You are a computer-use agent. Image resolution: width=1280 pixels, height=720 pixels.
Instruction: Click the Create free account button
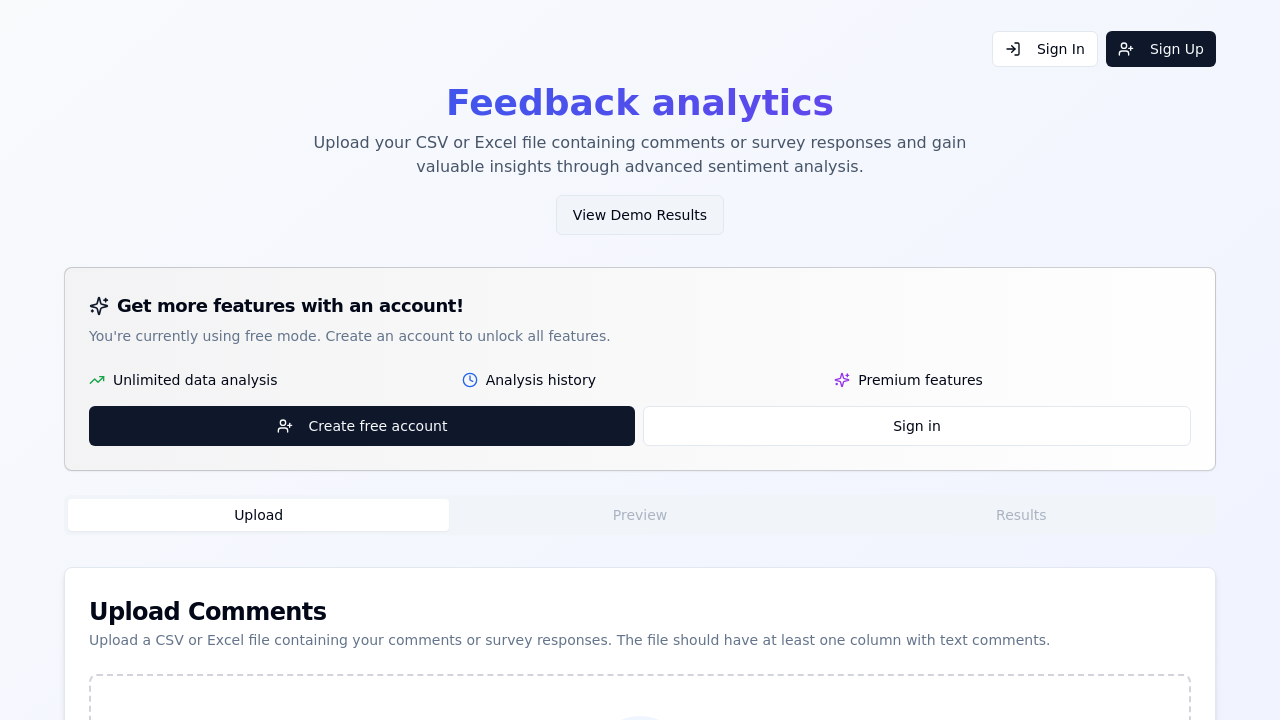point(362,426)
